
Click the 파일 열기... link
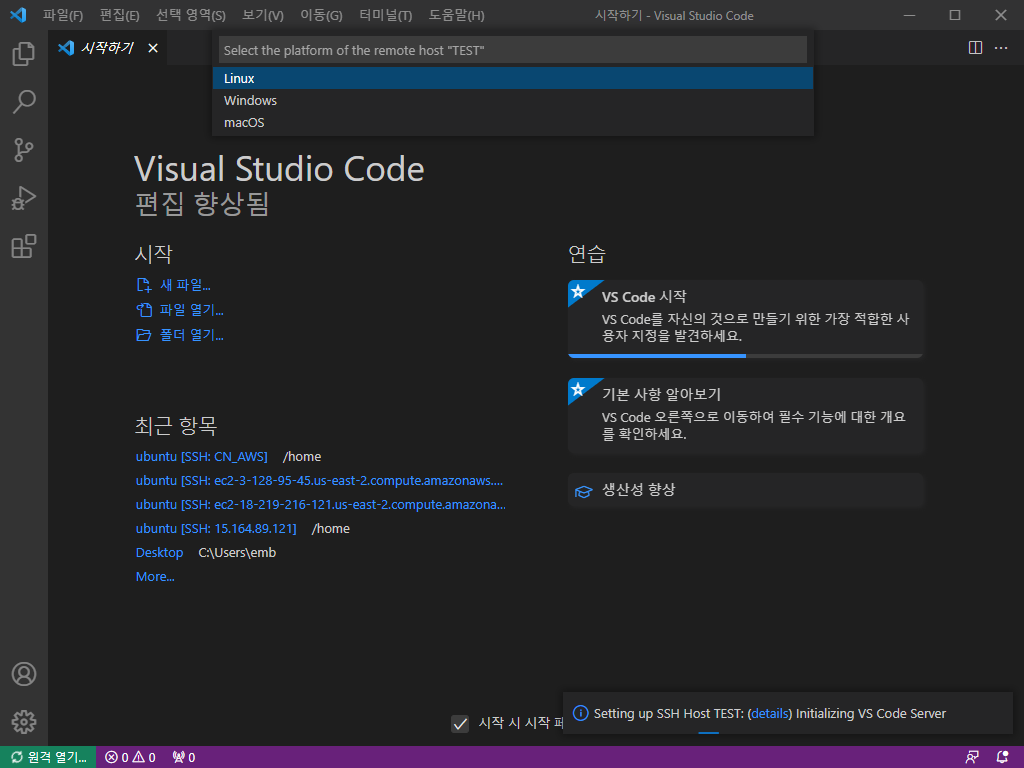pos(192,310)
